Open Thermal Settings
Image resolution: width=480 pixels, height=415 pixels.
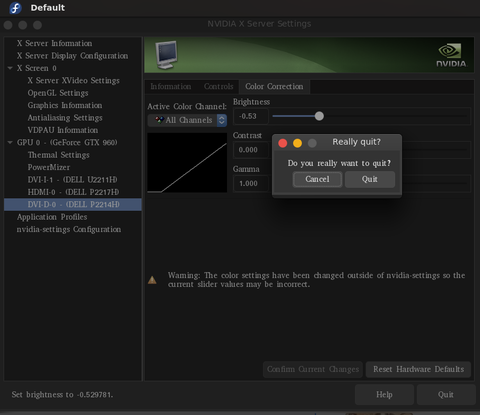(x=59, y=155)
